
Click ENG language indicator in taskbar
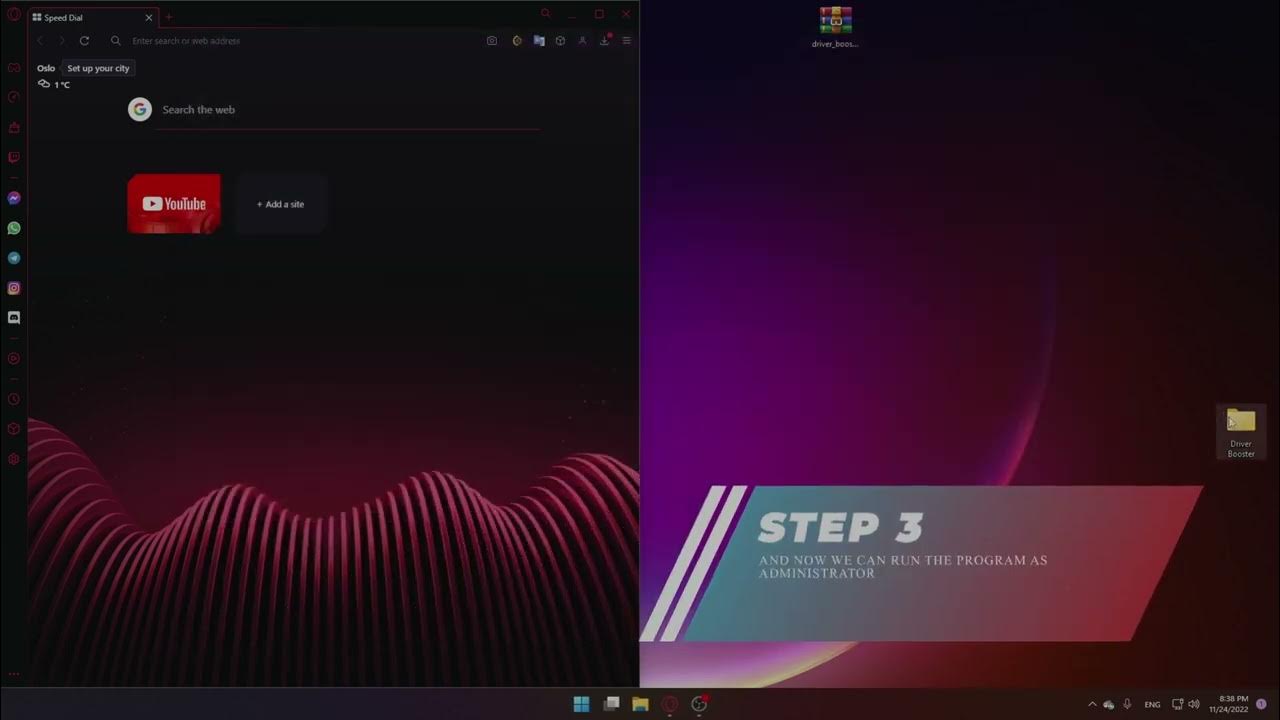tap(1153, 704)
